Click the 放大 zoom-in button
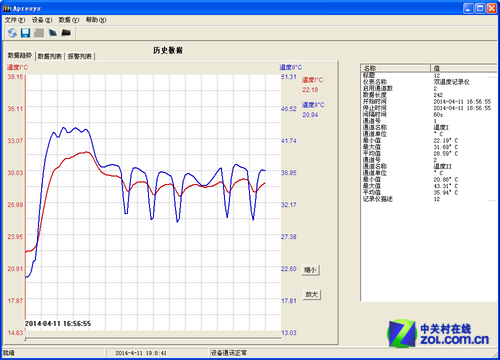This screenshot has width=500, height=360. (x=312, y=294)
